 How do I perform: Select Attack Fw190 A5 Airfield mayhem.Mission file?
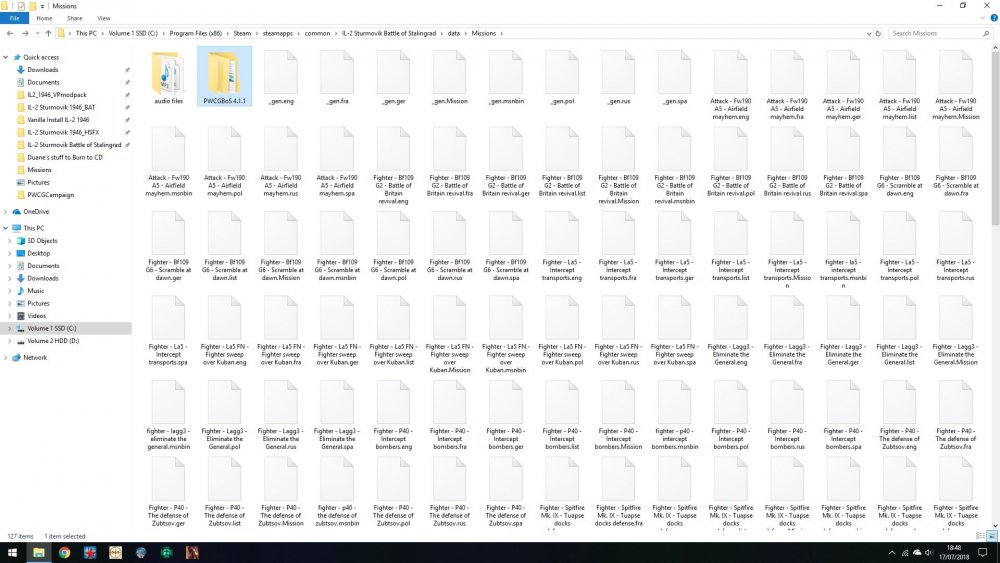pyautogui.click(x=955, y=85)
